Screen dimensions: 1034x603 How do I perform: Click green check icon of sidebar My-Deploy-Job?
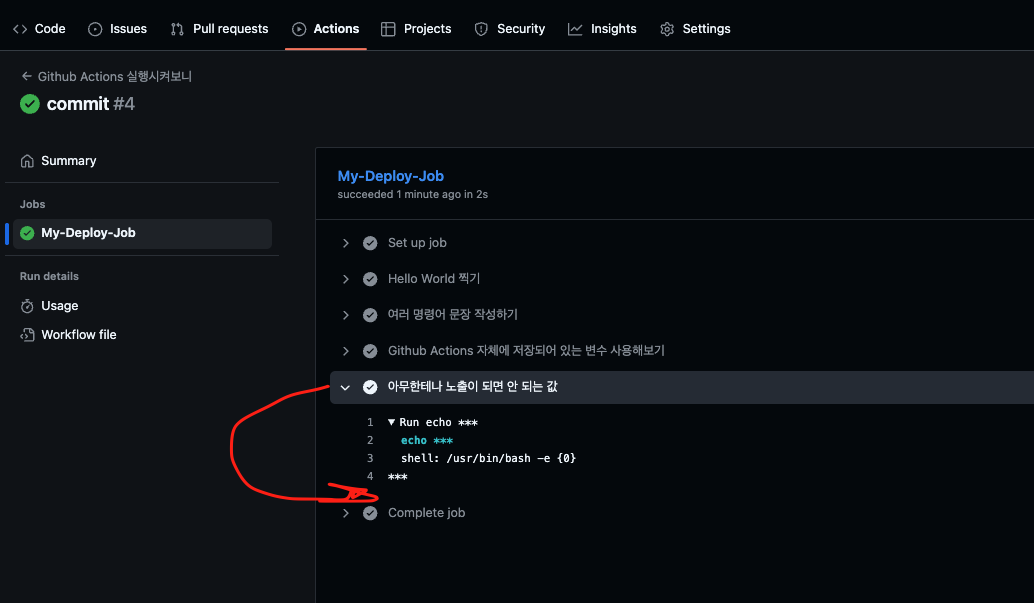pyautogui.click(x=27, y=233)
